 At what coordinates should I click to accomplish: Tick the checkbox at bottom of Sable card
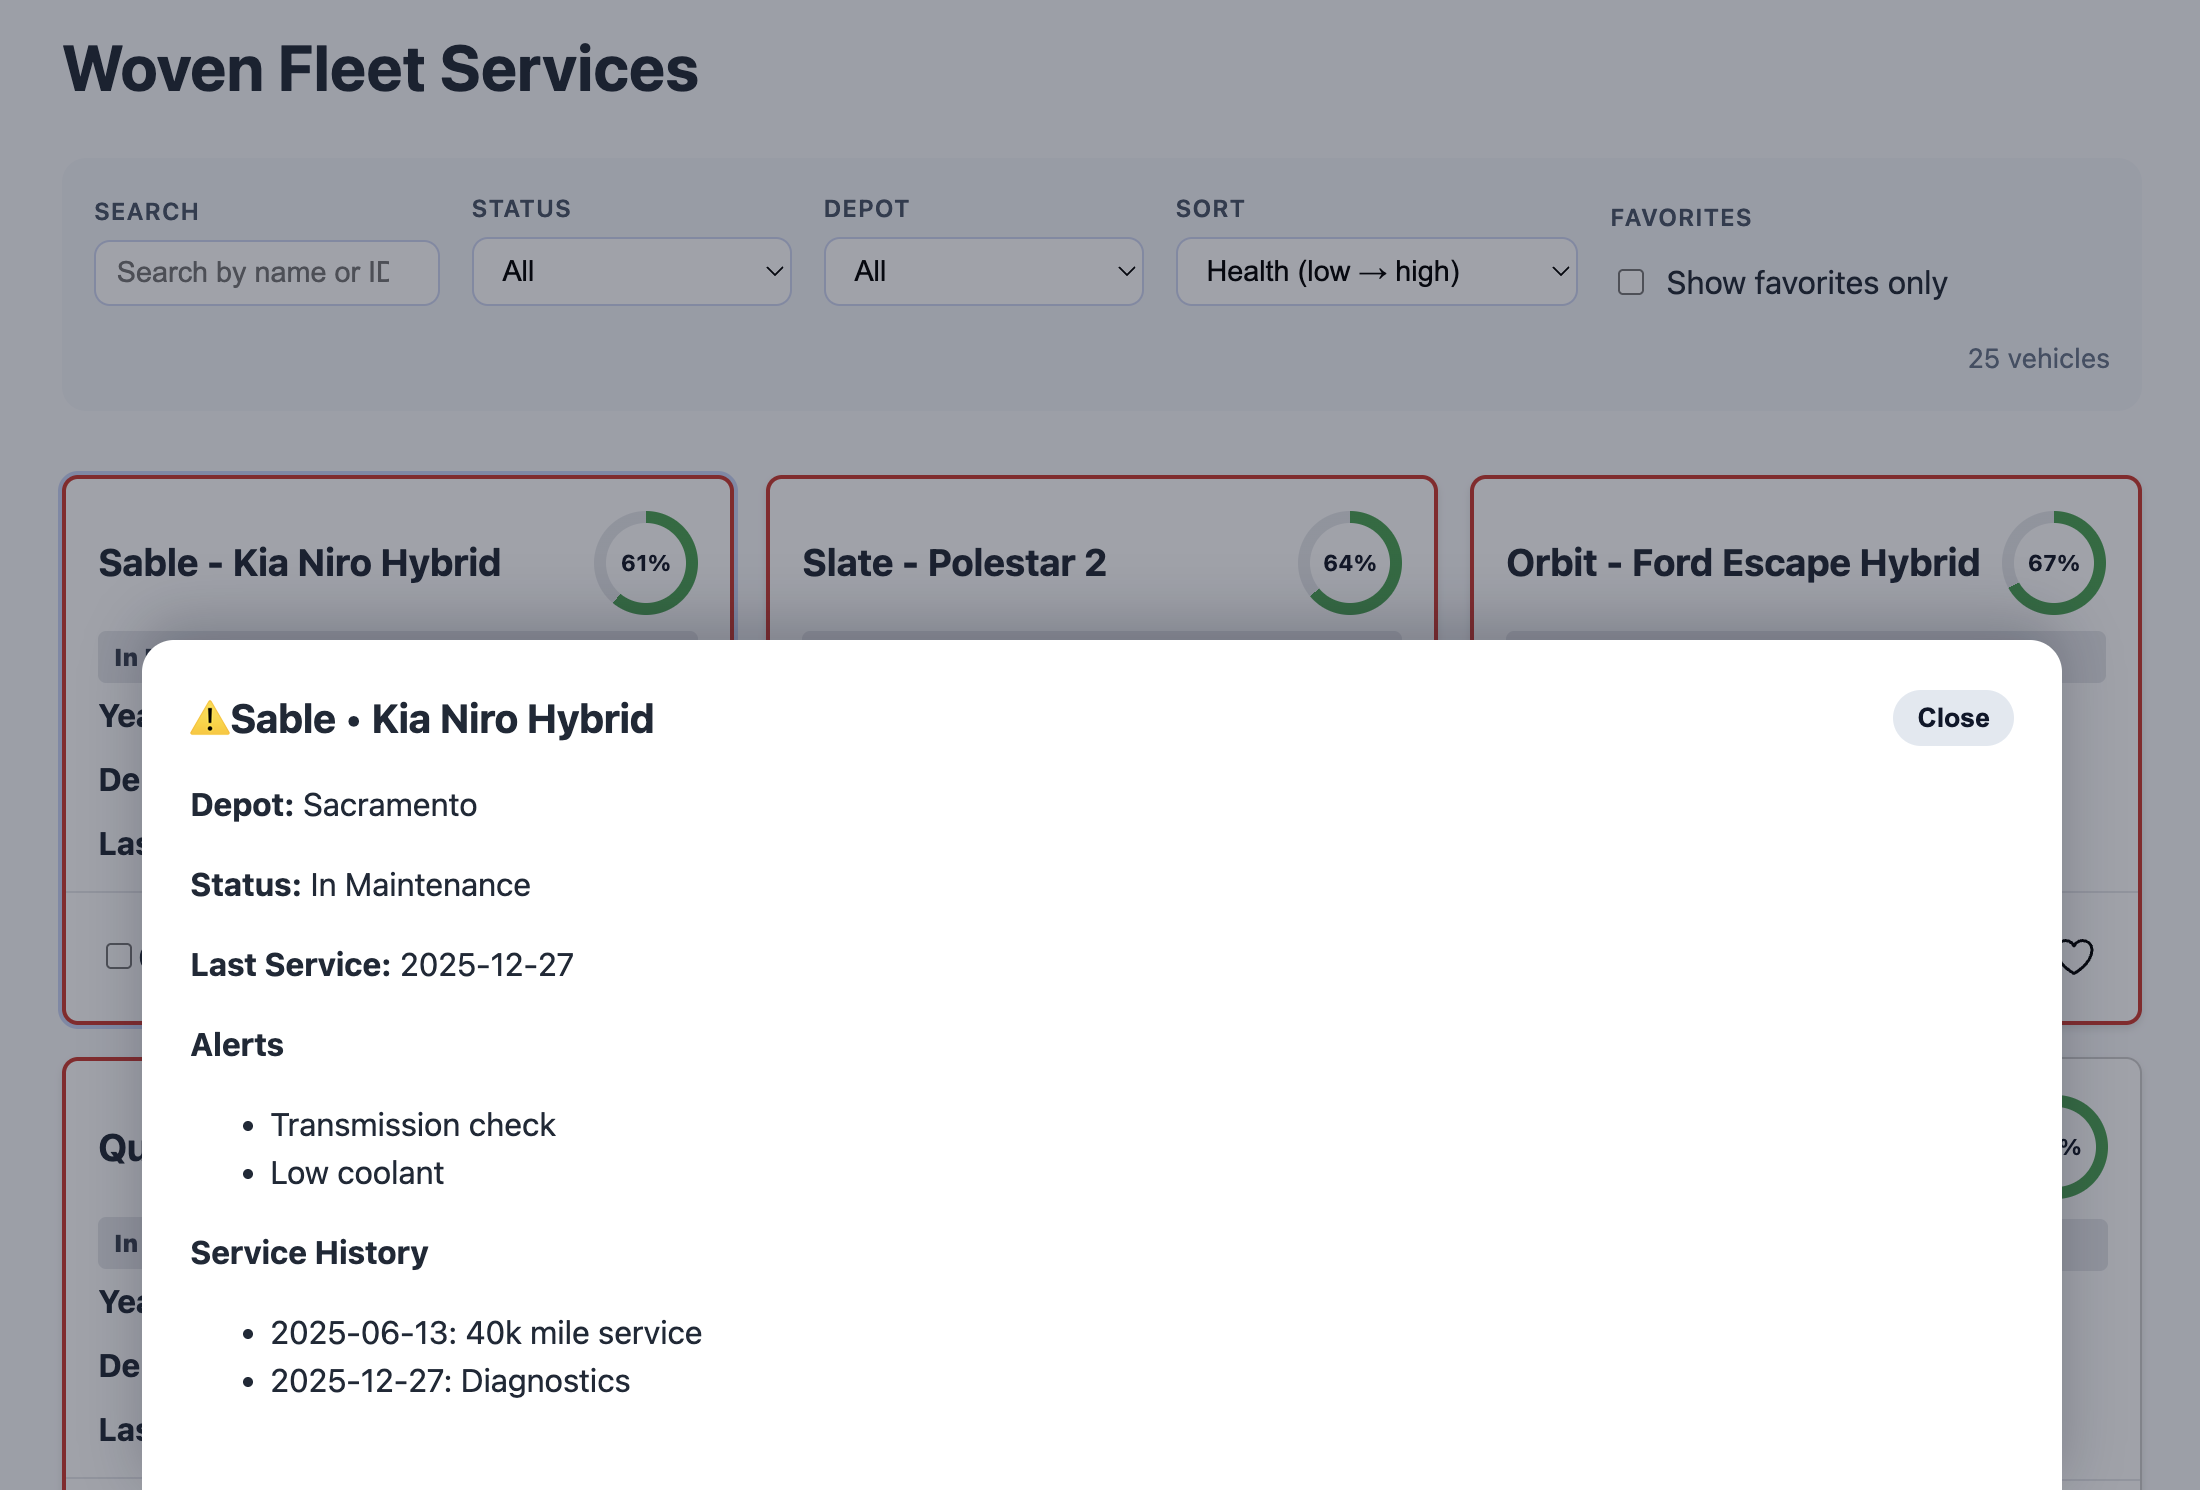click(119, 956)
